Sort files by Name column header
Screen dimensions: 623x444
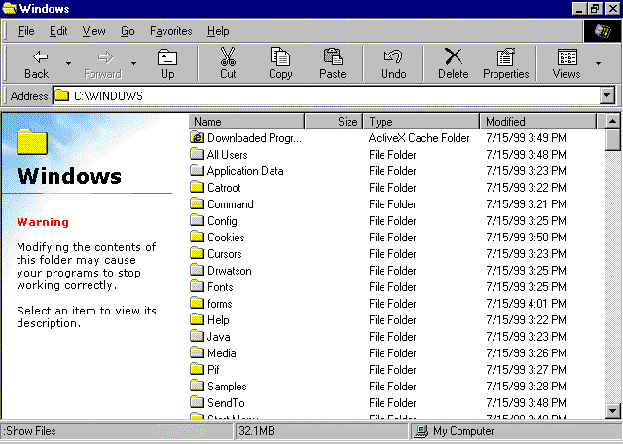point(247,121)
